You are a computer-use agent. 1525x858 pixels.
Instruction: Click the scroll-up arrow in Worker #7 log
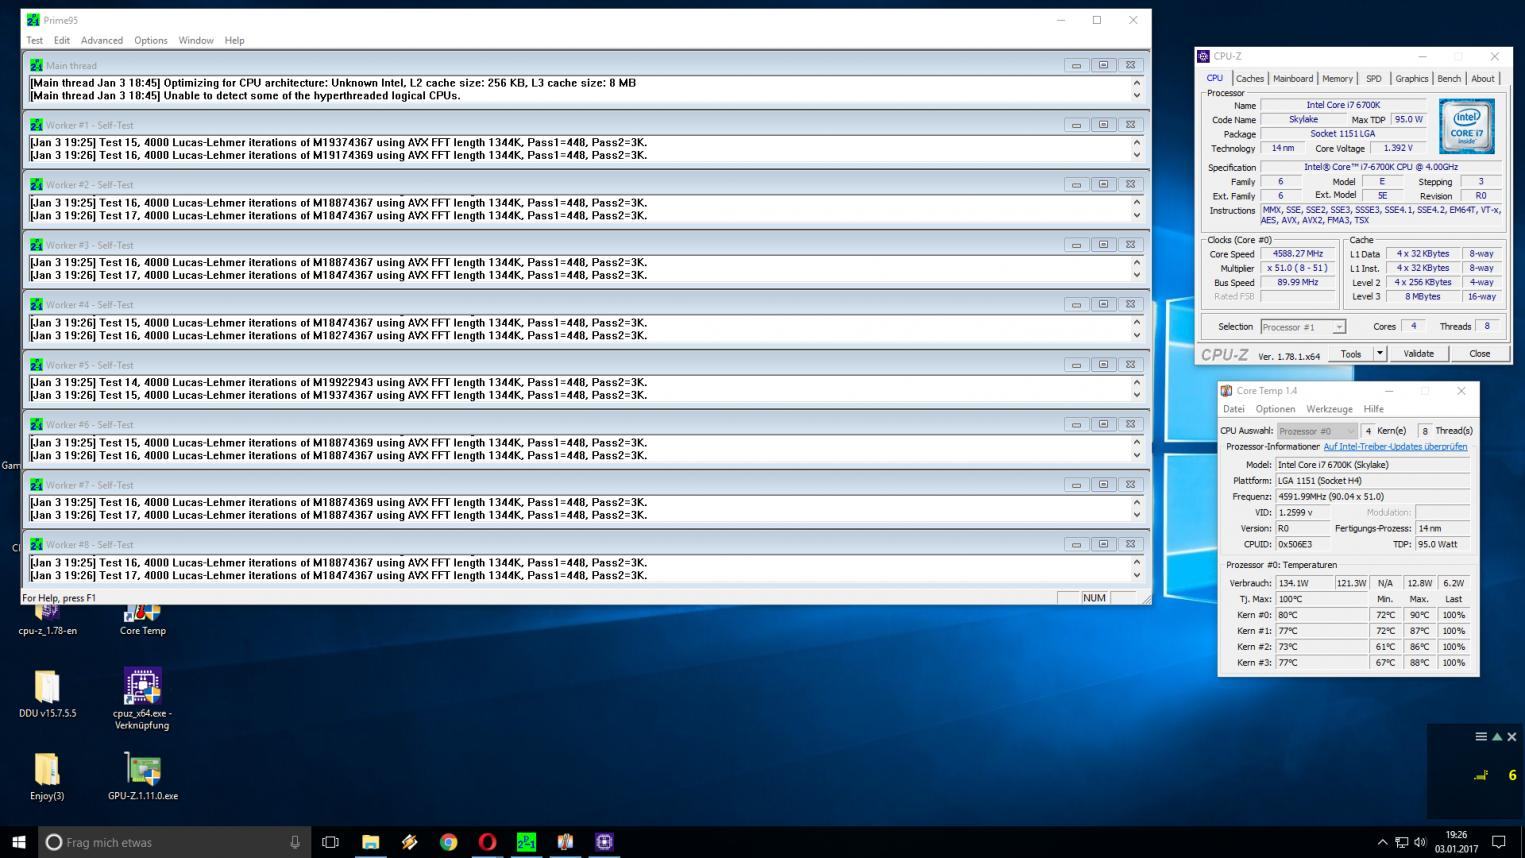click(1137, 502)
